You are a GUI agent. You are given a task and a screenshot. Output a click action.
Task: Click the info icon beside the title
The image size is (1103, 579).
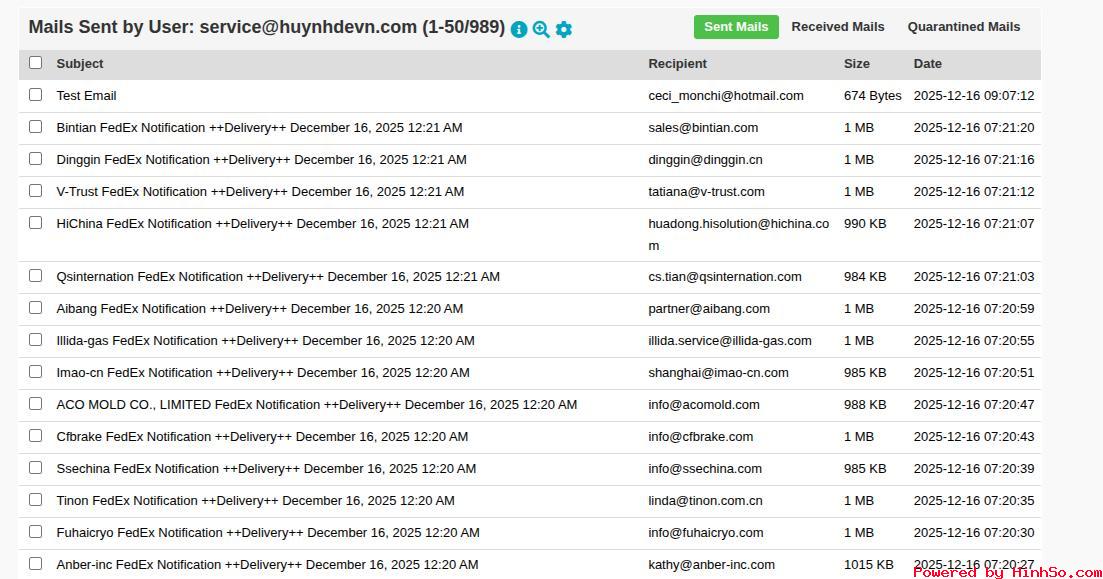(518, 29)
